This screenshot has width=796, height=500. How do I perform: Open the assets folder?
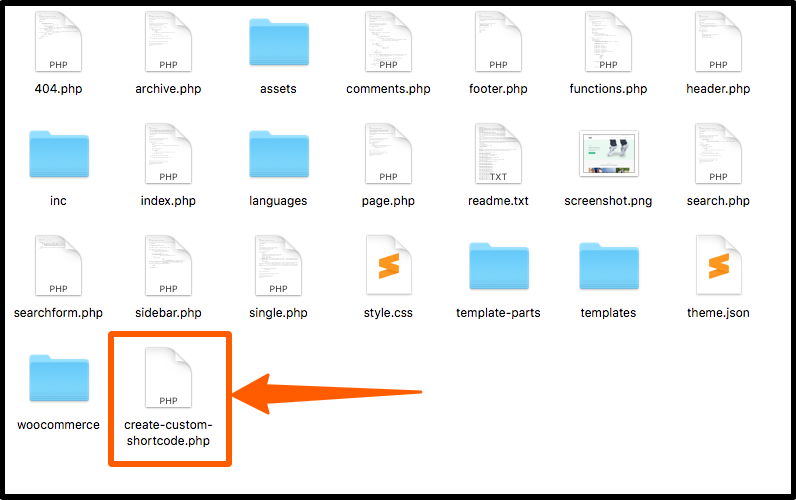click(279, 42)
